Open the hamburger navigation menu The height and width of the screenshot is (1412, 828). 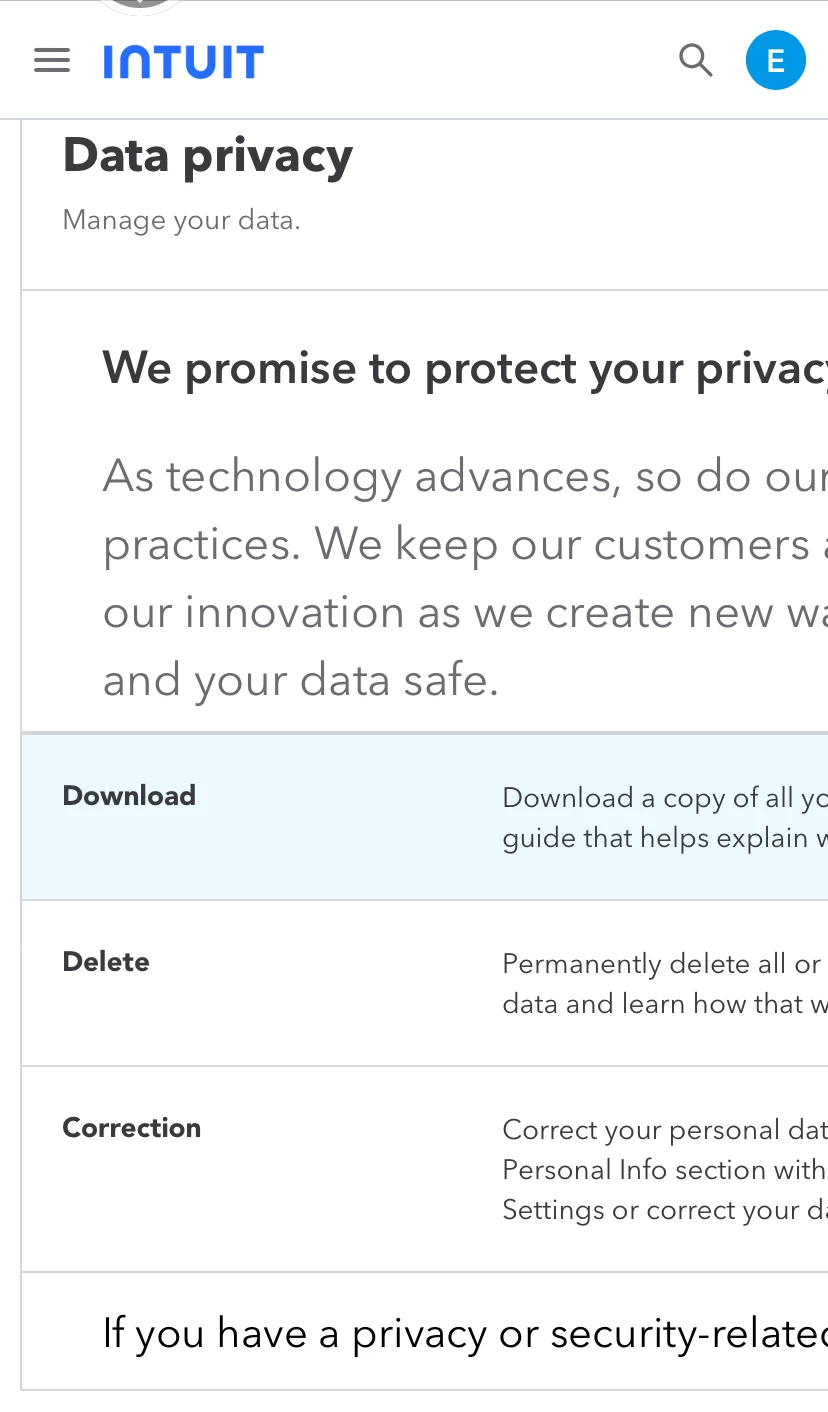click(52, 61)
